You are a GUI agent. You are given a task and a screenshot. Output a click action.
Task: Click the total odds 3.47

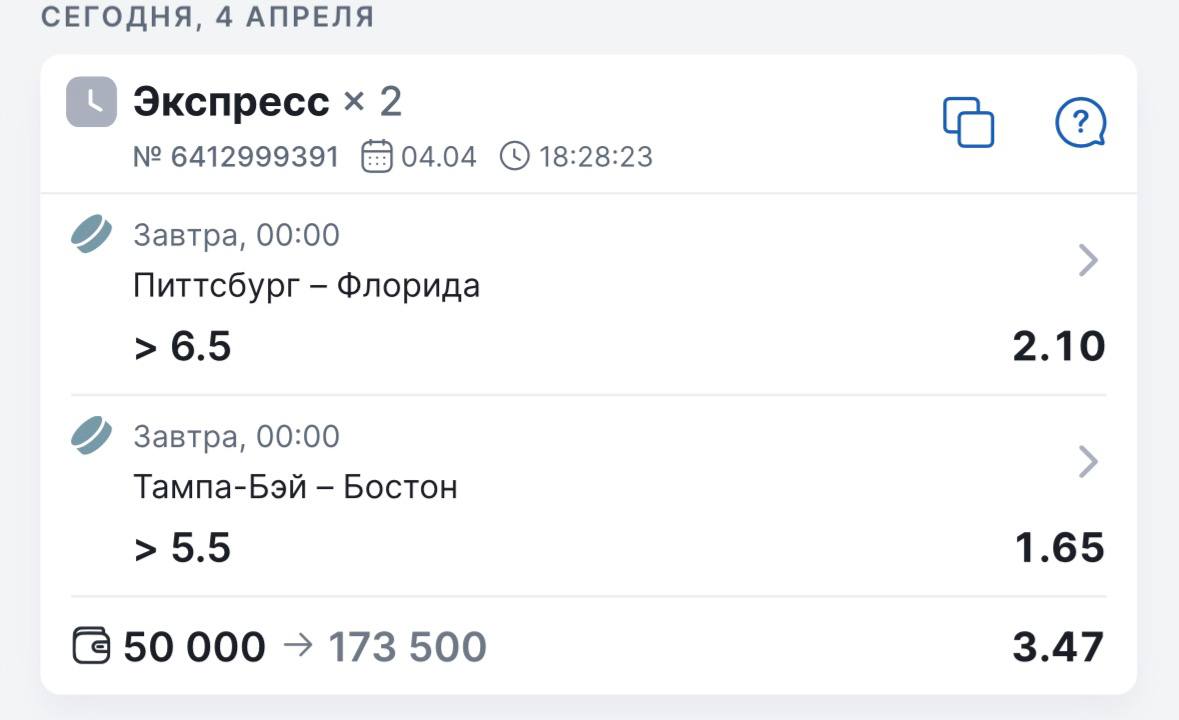[x=1058, y=647]
